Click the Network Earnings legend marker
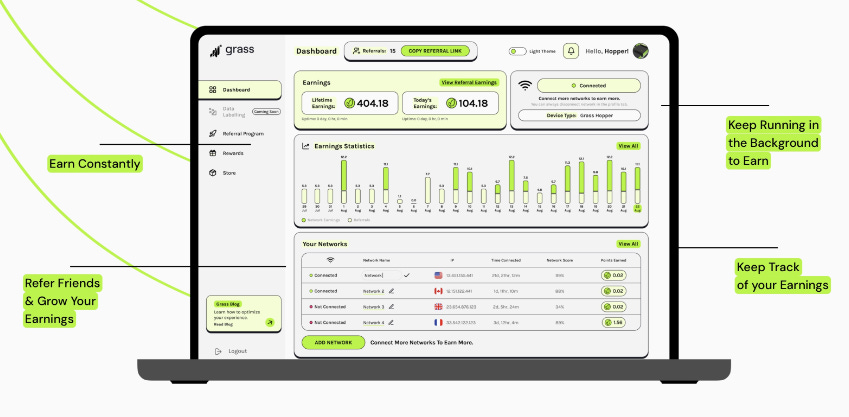The width and height of the screenshot is (849, 417). pos(304,220)
